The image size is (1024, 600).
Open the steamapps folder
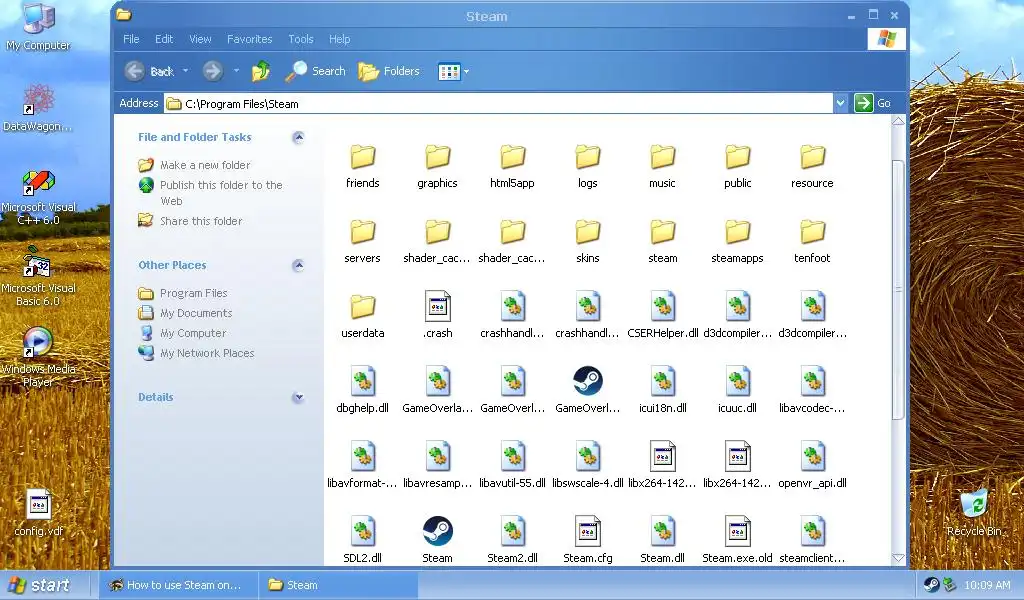click(x=737, y=242)
